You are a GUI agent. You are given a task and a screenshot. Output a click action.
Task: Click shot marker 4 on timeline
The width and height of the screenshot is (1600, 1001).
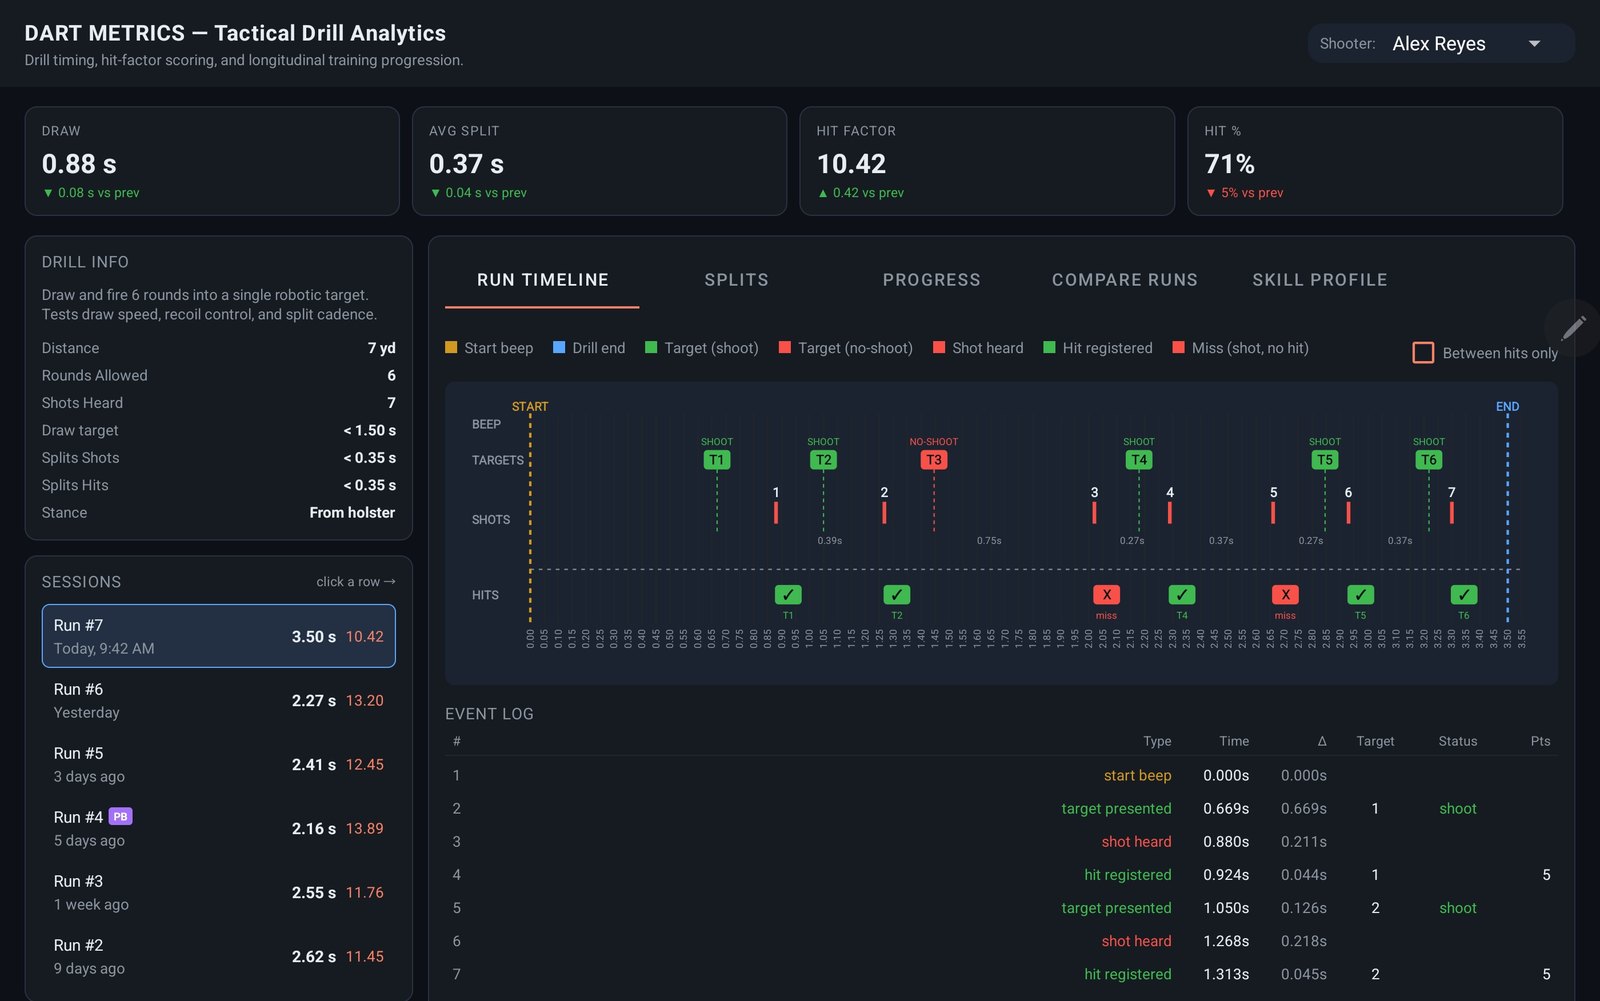1170,512
